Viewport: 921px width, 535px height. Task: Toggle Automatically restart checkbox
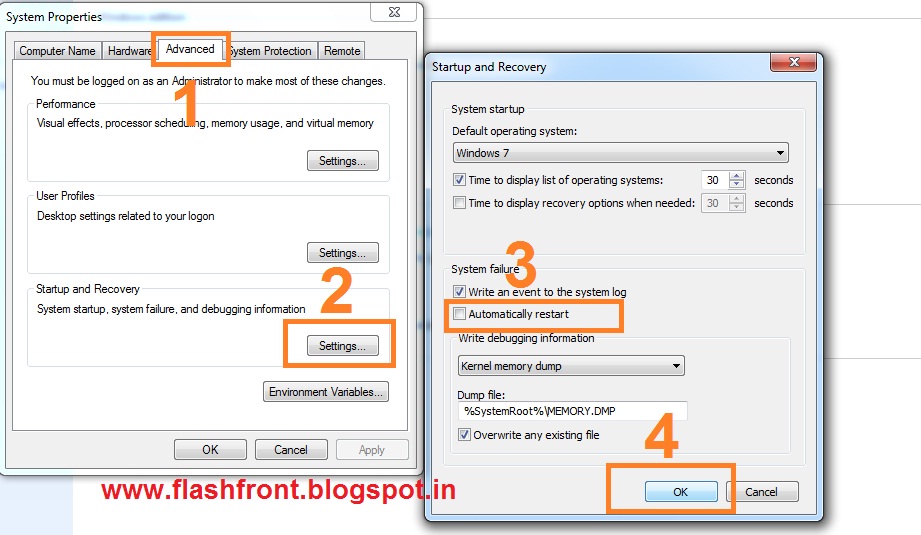pos(459,314)
